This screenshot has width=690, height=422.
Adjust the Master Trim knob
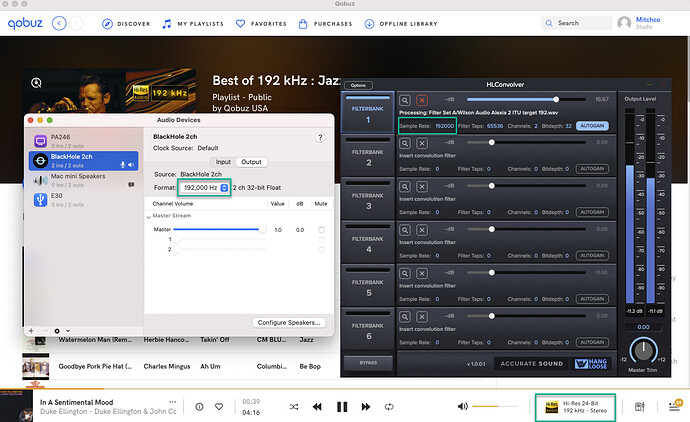tap(643, 351)
